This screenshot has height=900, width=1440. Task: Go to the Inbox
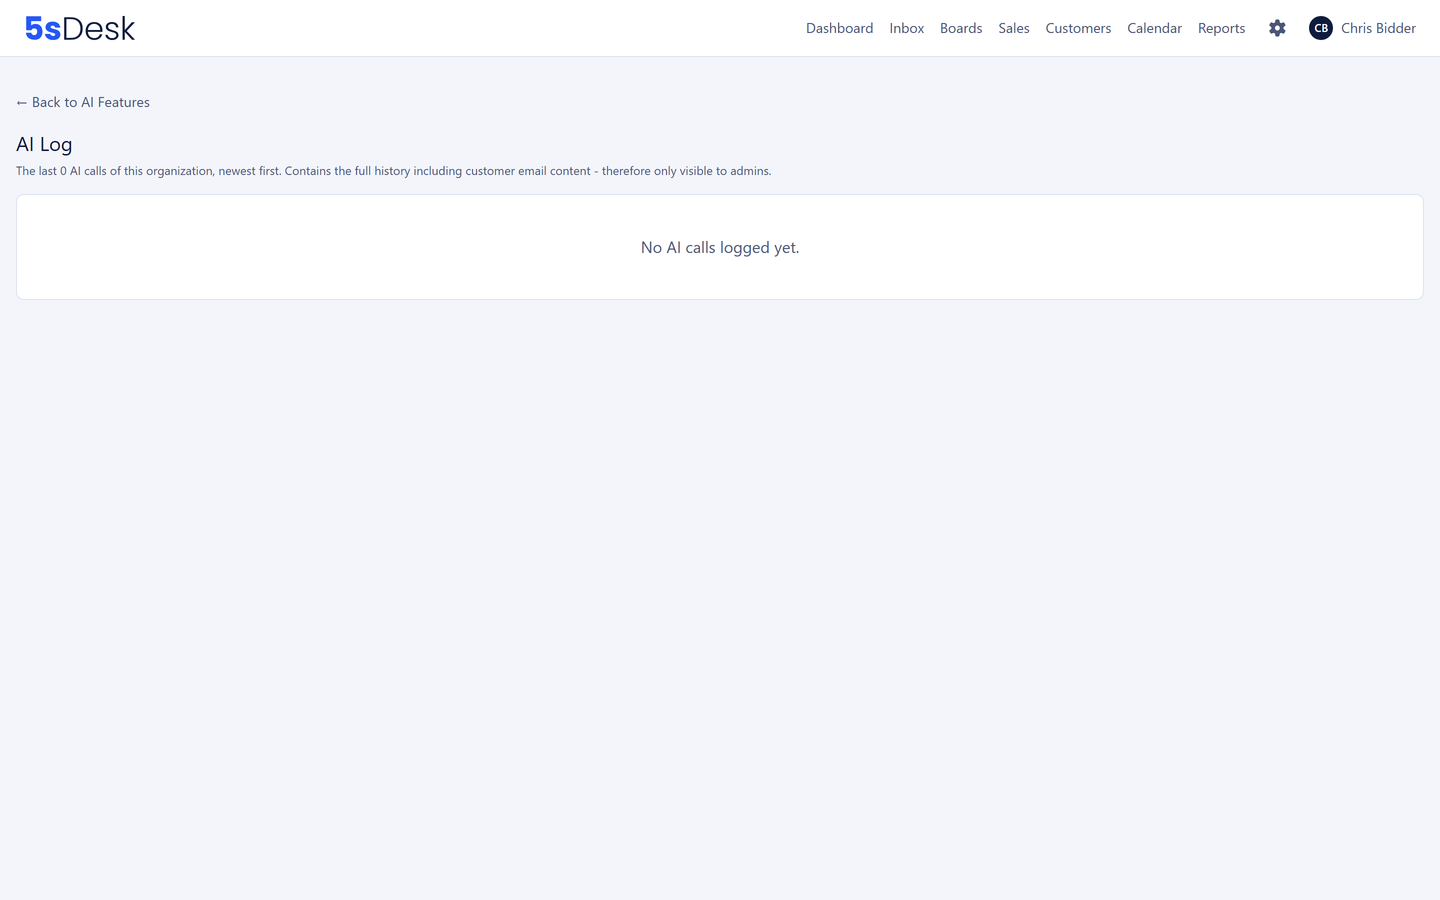tap(906, 28)
